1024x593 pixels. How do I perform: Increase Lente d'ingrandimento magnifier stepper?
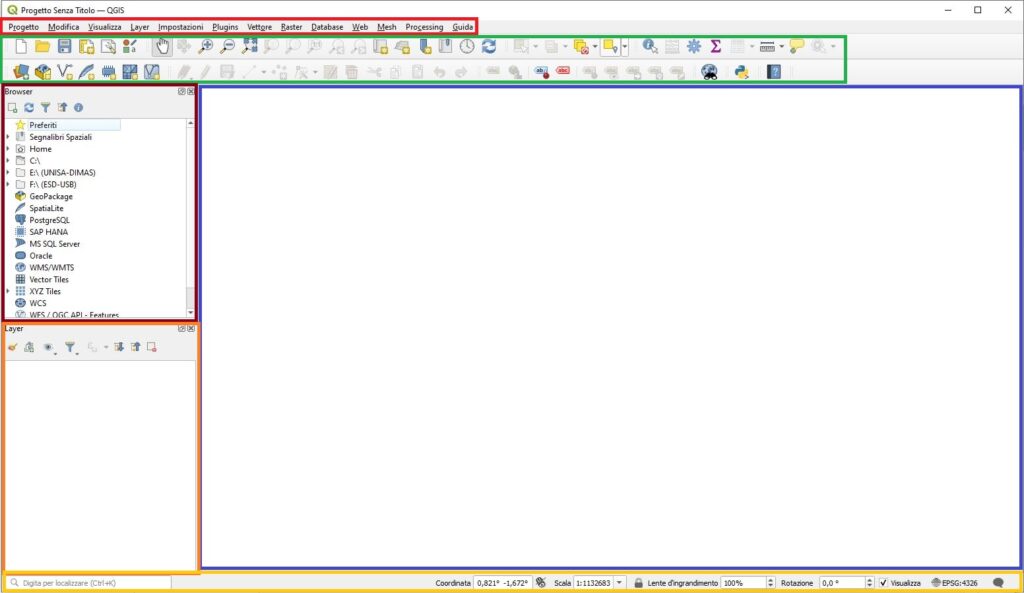771,580
